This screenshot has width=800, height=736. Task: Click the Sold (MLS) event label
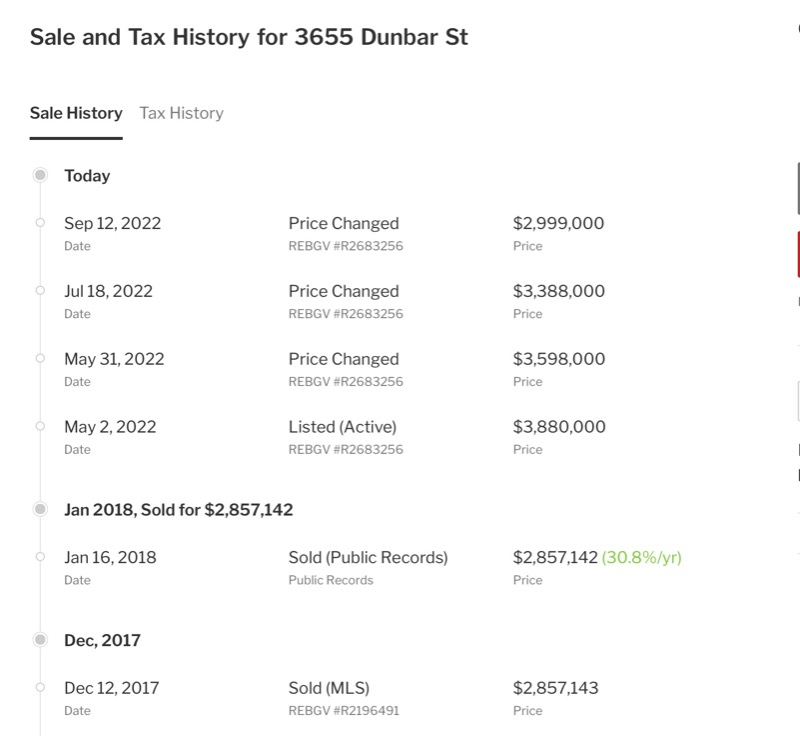click(x=329, y=688)
